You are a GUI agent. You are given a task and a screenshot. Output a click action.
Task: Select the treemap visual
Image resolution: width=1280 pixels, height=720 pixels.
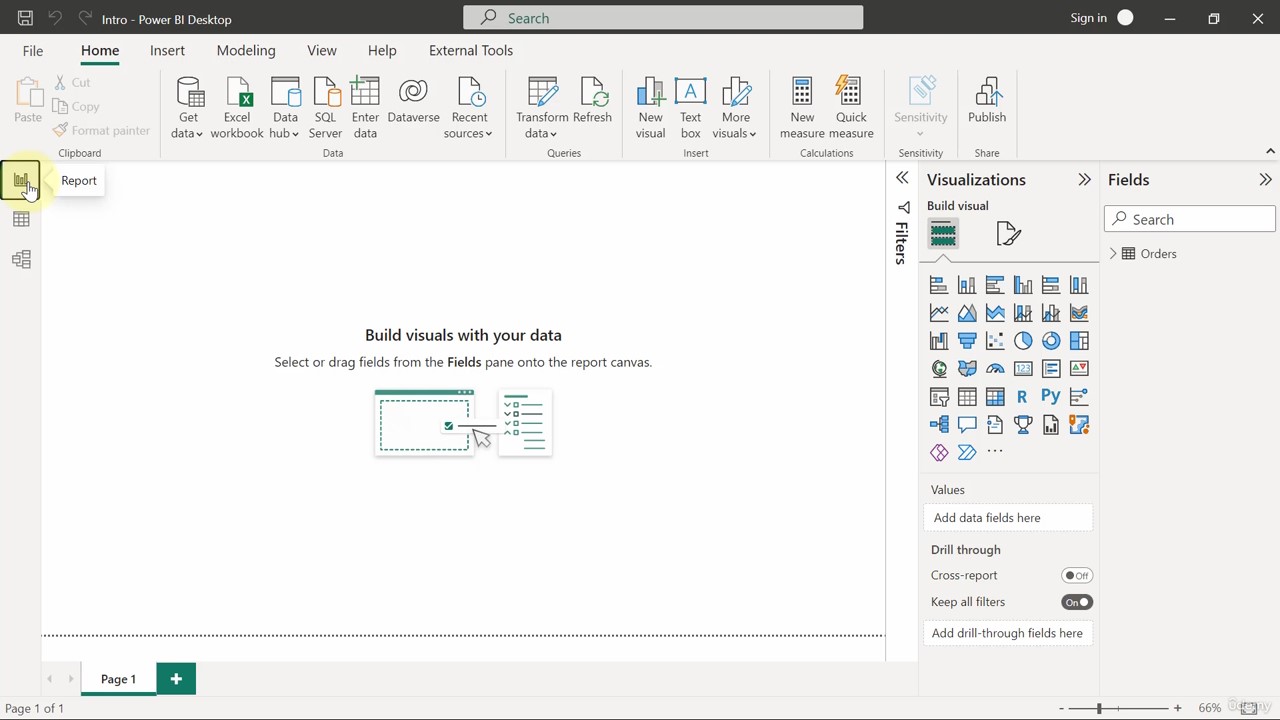[1079, 341]
